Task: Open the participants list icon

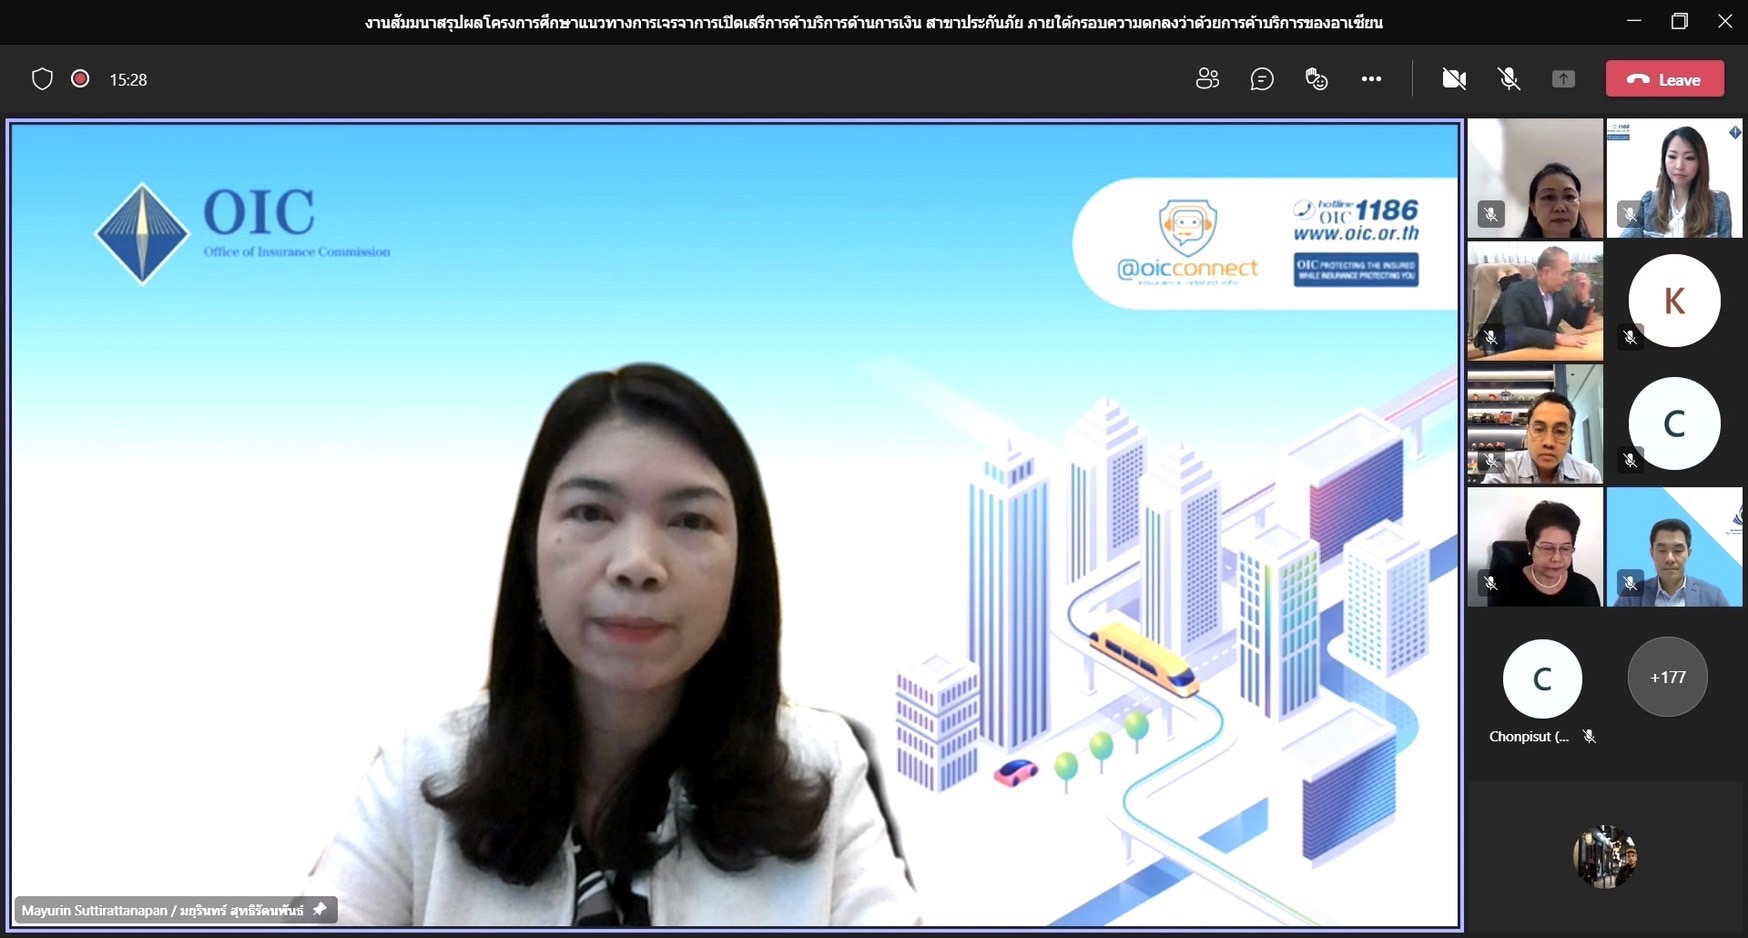Action: tap(1207, 79)
